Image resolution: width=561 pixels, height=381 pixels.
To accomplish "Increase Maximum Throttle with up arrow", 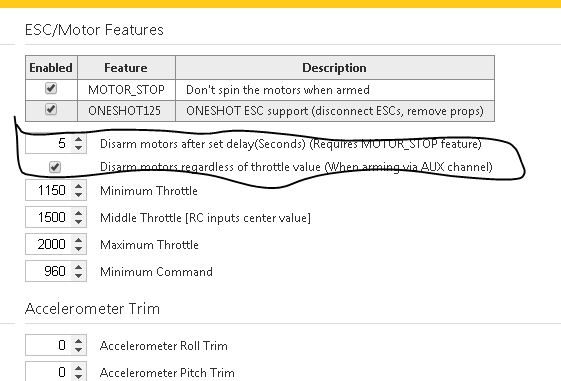I will (x=78, y=240).
